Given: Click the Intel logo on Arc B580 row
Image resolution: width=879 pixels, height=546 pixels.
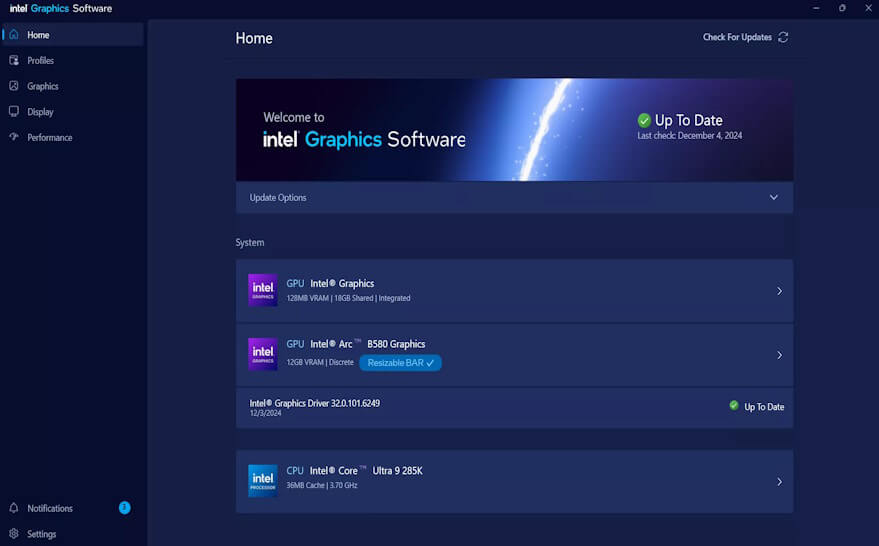Looking at the screenshot, I should coord(263,354).
